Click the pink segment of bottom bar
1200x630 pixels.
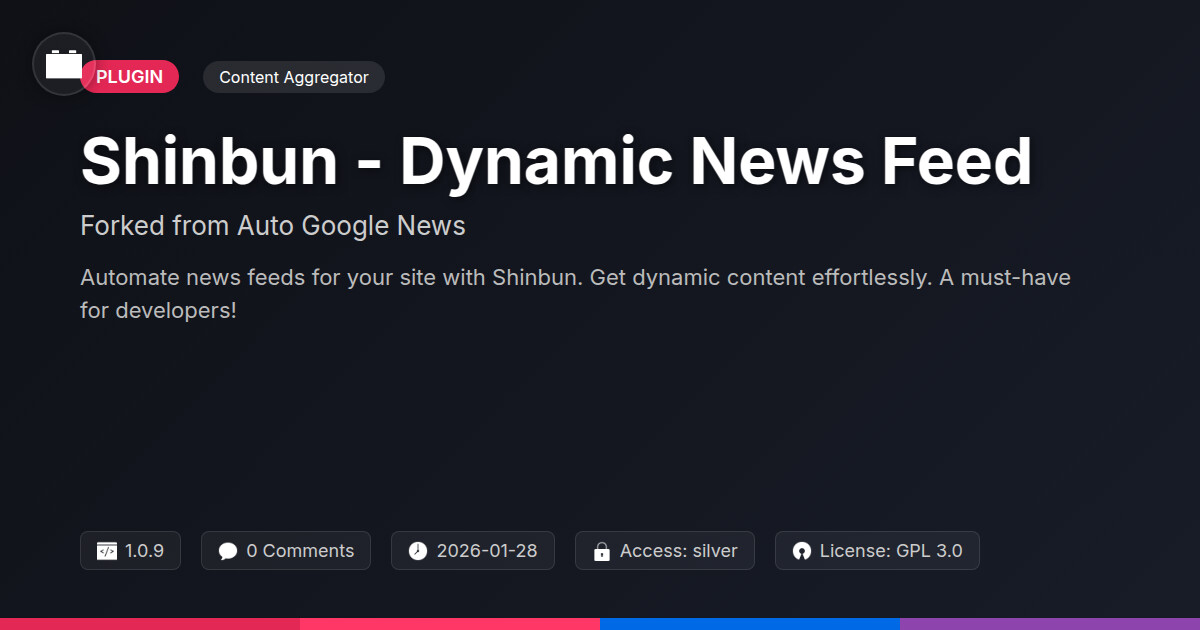pyautogui.click(x=450, y=623)
